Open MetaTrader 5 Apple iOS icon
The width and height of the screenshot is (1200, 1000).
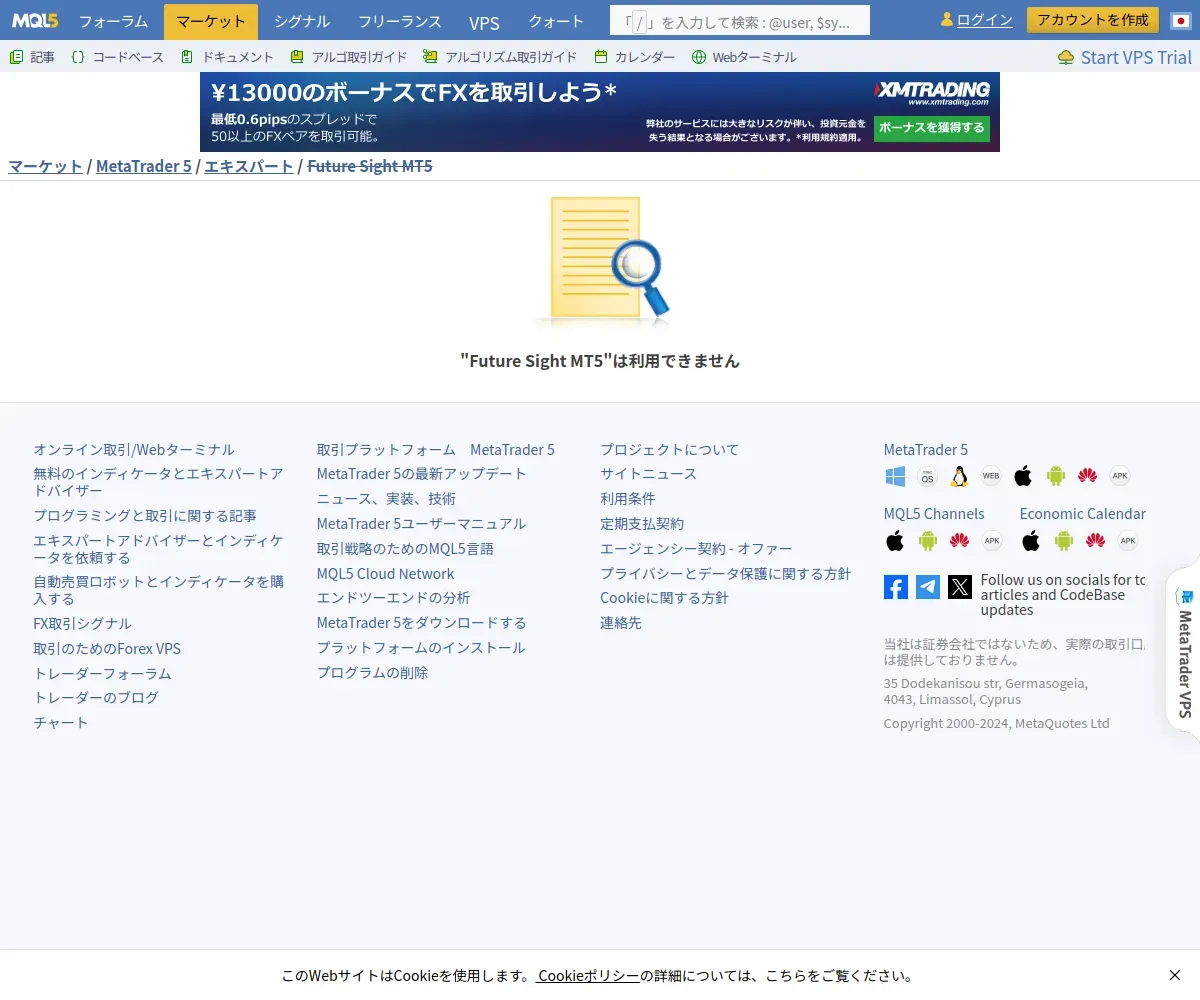pos(1023,476)
